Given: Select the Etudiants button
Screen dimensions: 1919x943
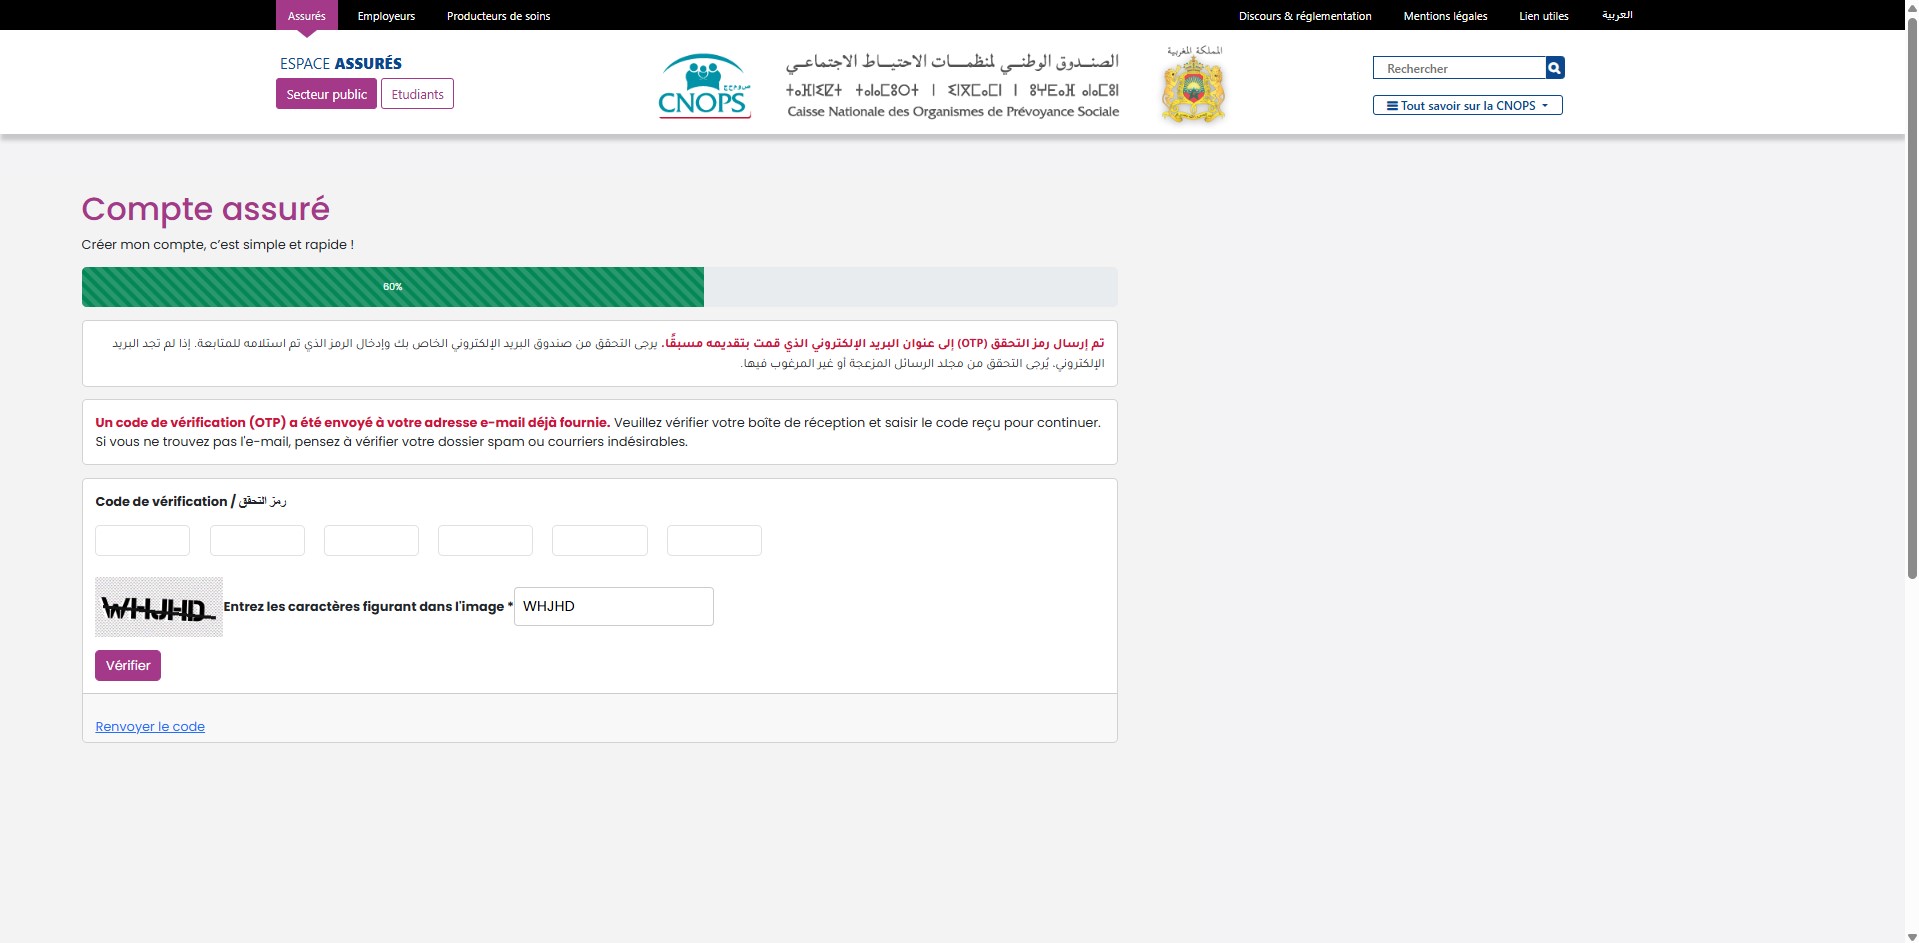Looking at the screenshot, I should coord(417,94).
